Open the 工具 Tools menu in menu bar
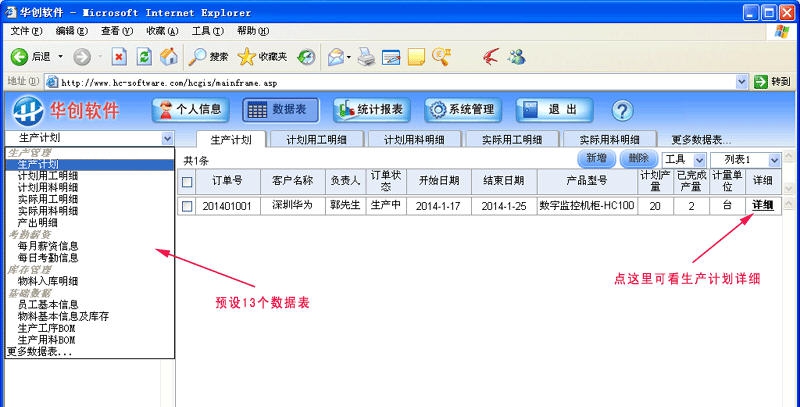The width and height of the screenshot is (800, 407). (x=208, y=31)
